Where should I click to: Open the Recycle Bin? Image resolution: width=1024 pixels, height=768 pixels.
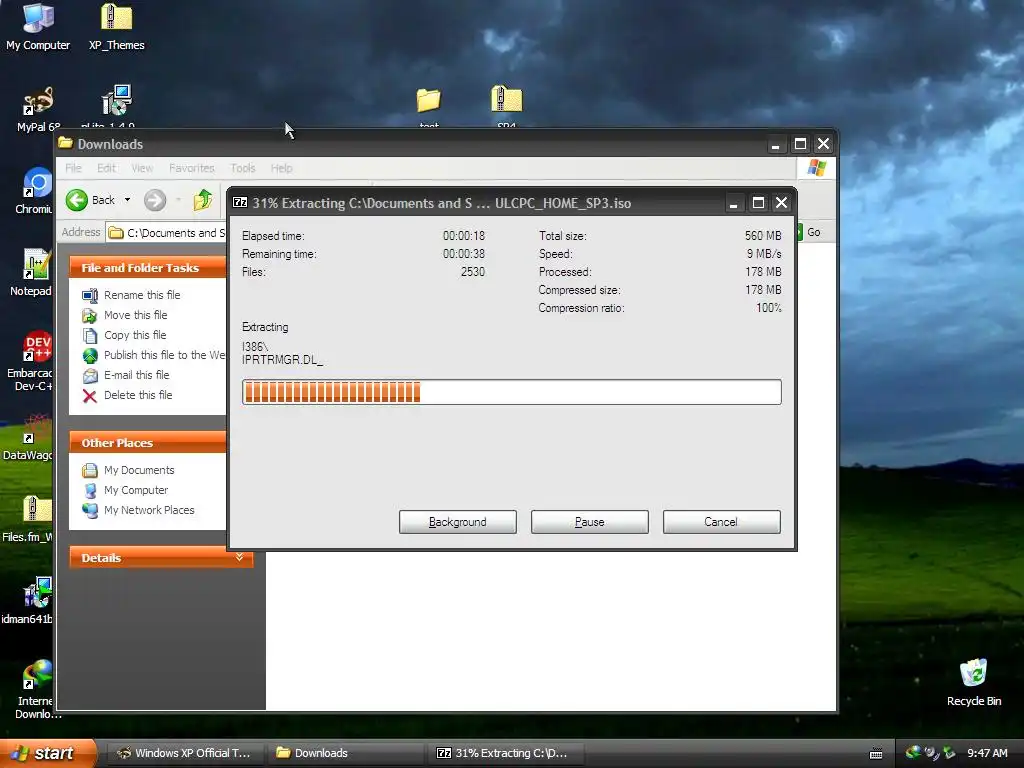tap(973, 682)
